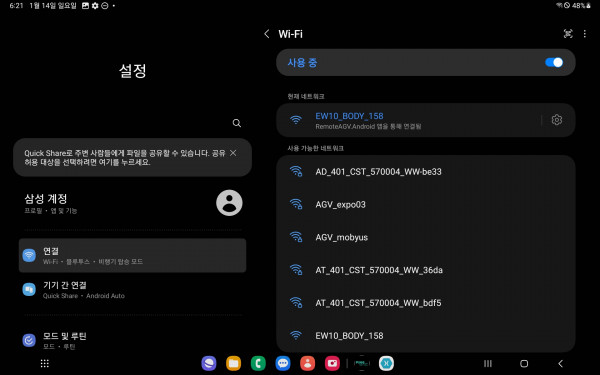This screenshot has width=600, height=375.
Task: Dismiss the Quick Share tip banner
Action: point(233,153)
